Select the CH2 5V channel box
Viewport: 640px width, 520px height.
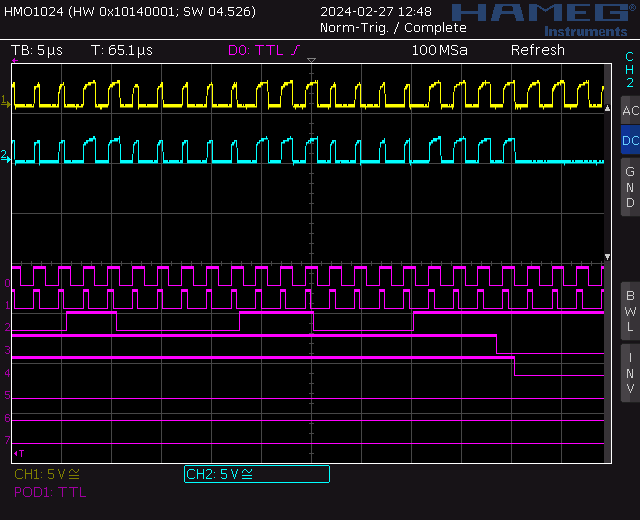[x=256, y=474]
